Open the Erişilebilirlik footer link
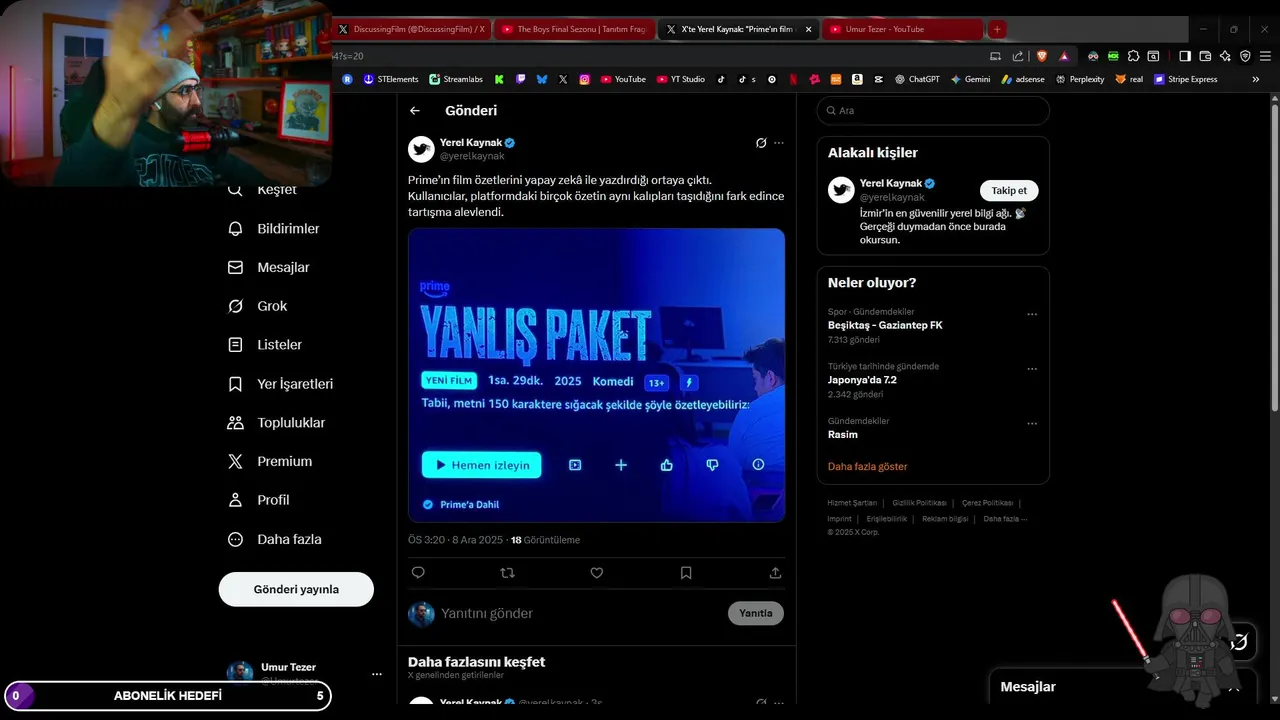Image resolution: width=1280 pixels, height=720 pixels. click(x=887, y=519)
